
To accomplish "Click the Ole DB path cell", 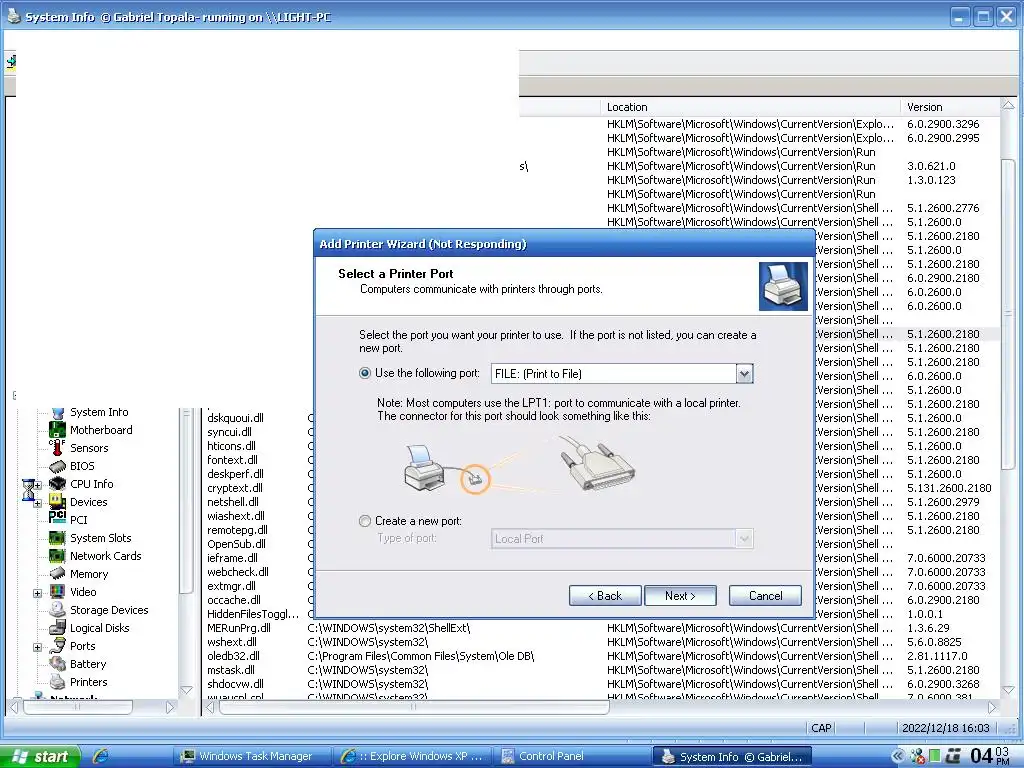I will [x=421, y=656].
